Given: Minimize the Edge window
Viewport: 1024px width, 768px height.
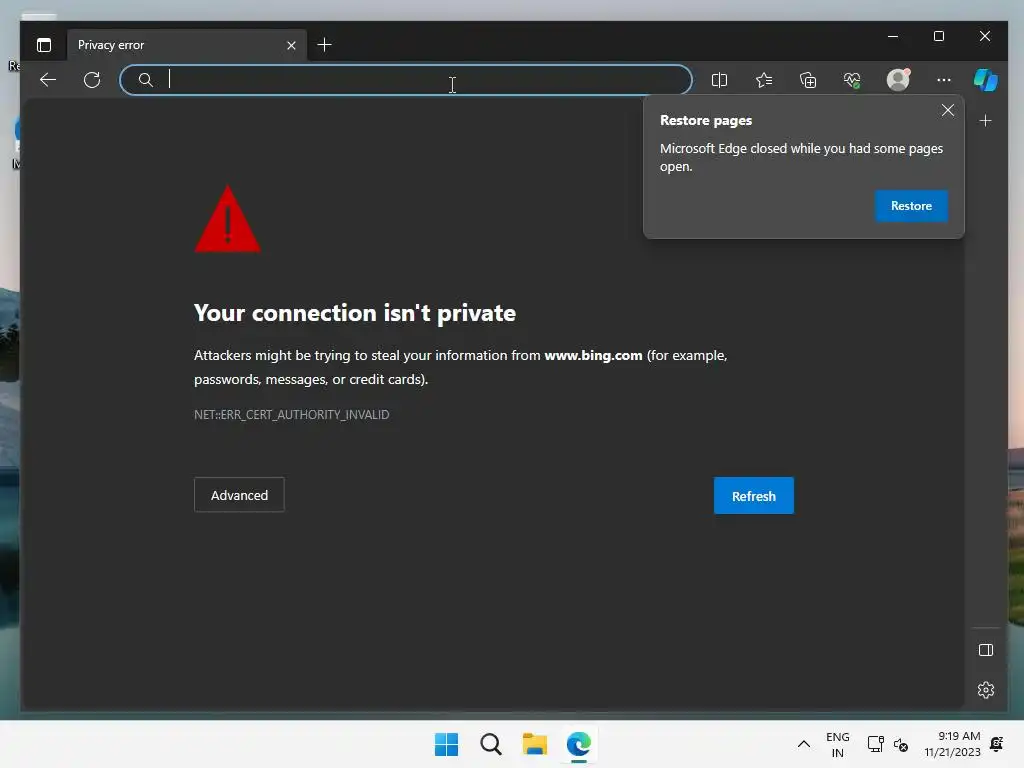Looking at the screenshot, I should (x=893, y=37).
